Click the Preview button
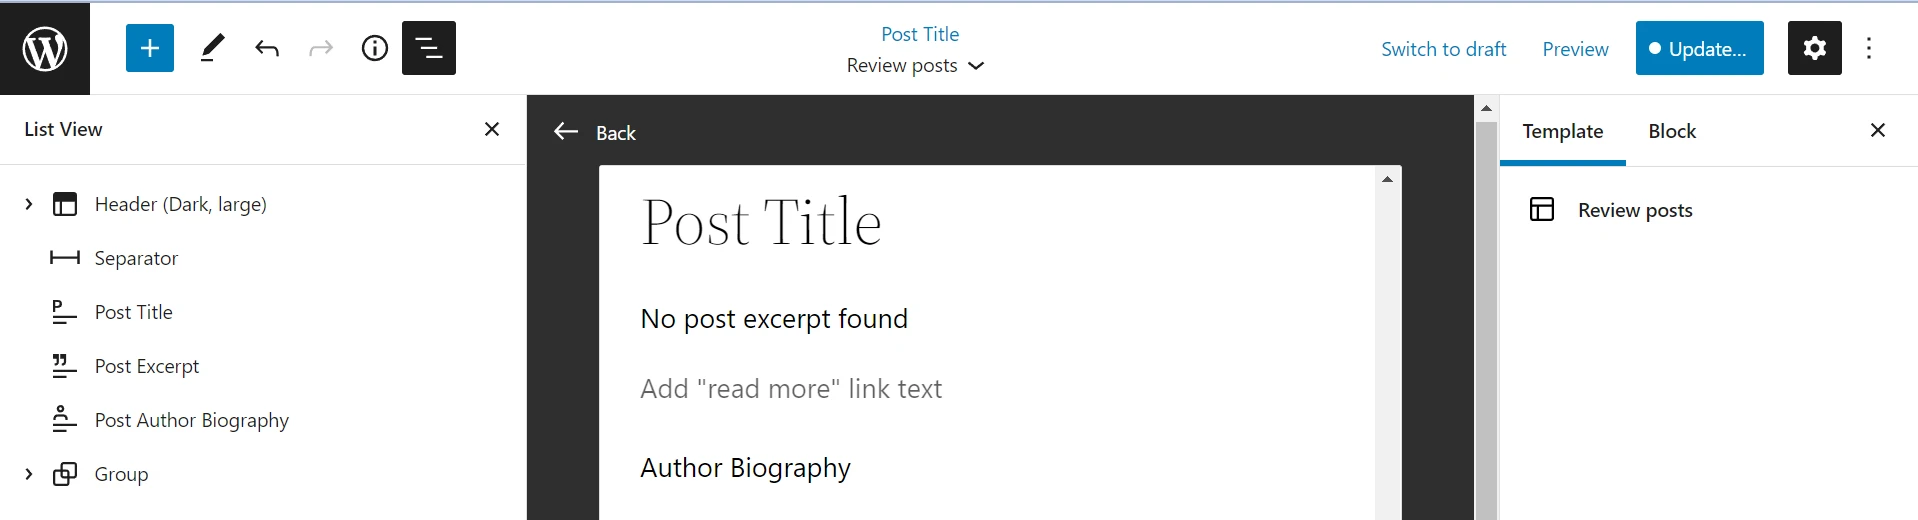The width and height of the screenshot is (1918, 520). point(1575,49)
